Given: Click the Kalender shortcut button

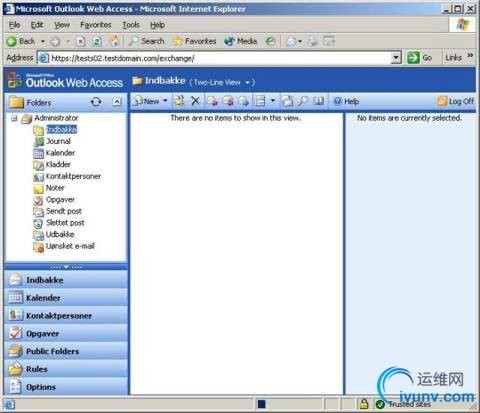Looking at the screenshot, I should (66, 298).
